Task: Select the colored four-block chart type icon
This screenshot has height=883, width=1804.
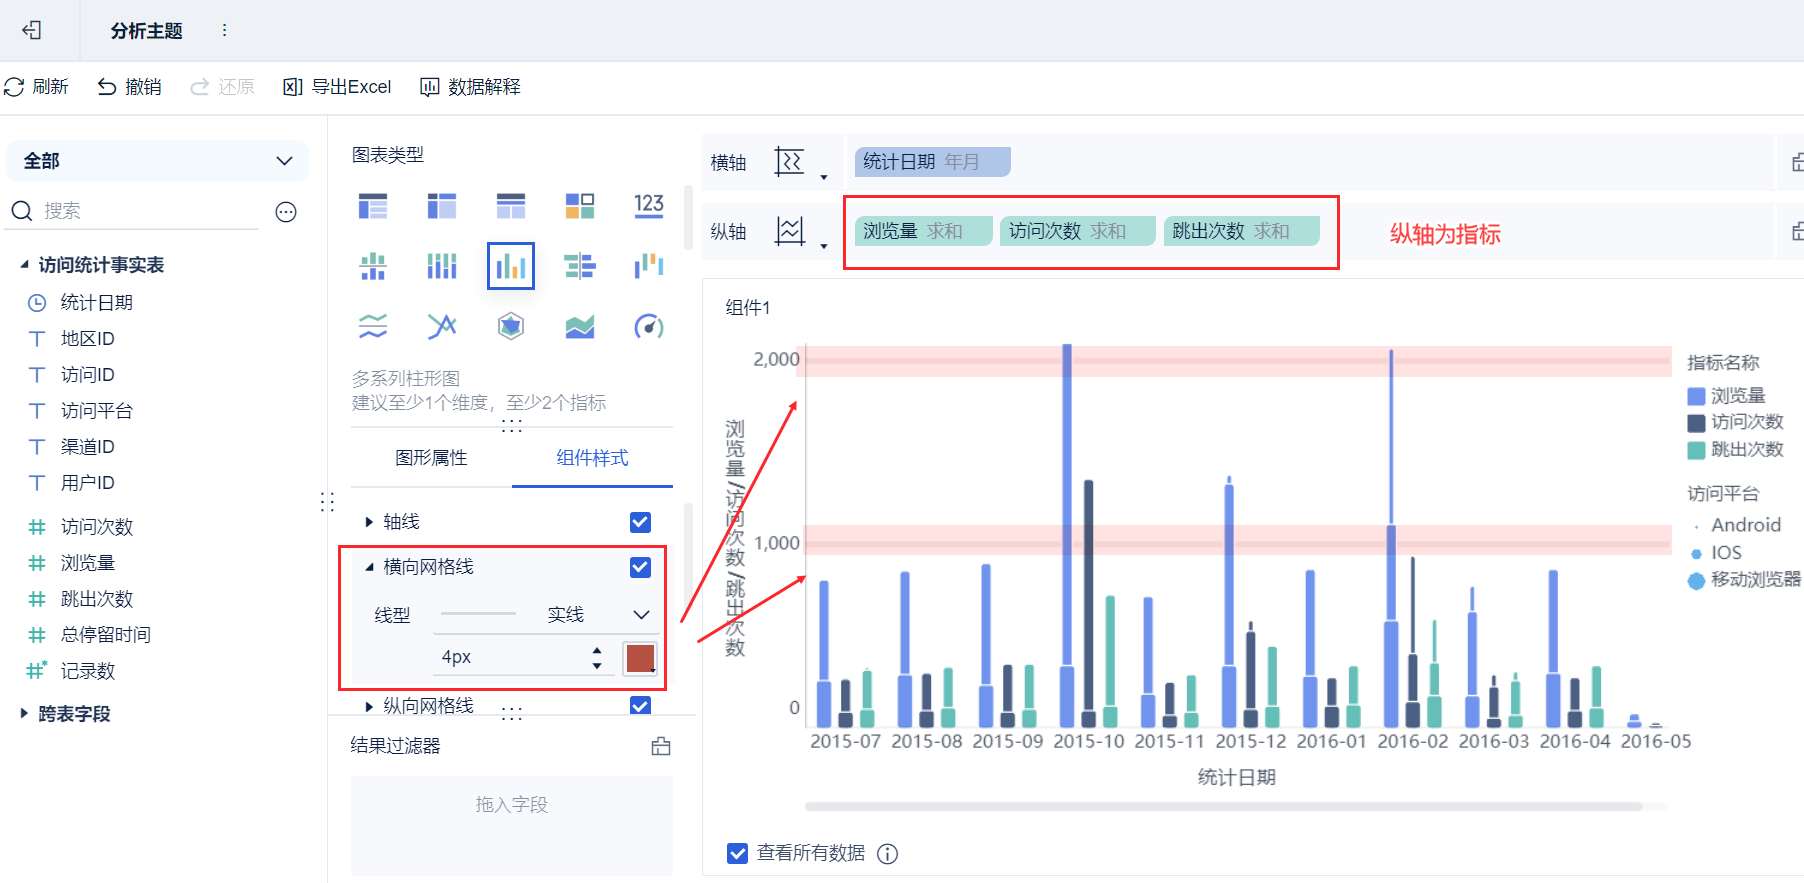Action: pyautogui.click(x=580, y=206)
